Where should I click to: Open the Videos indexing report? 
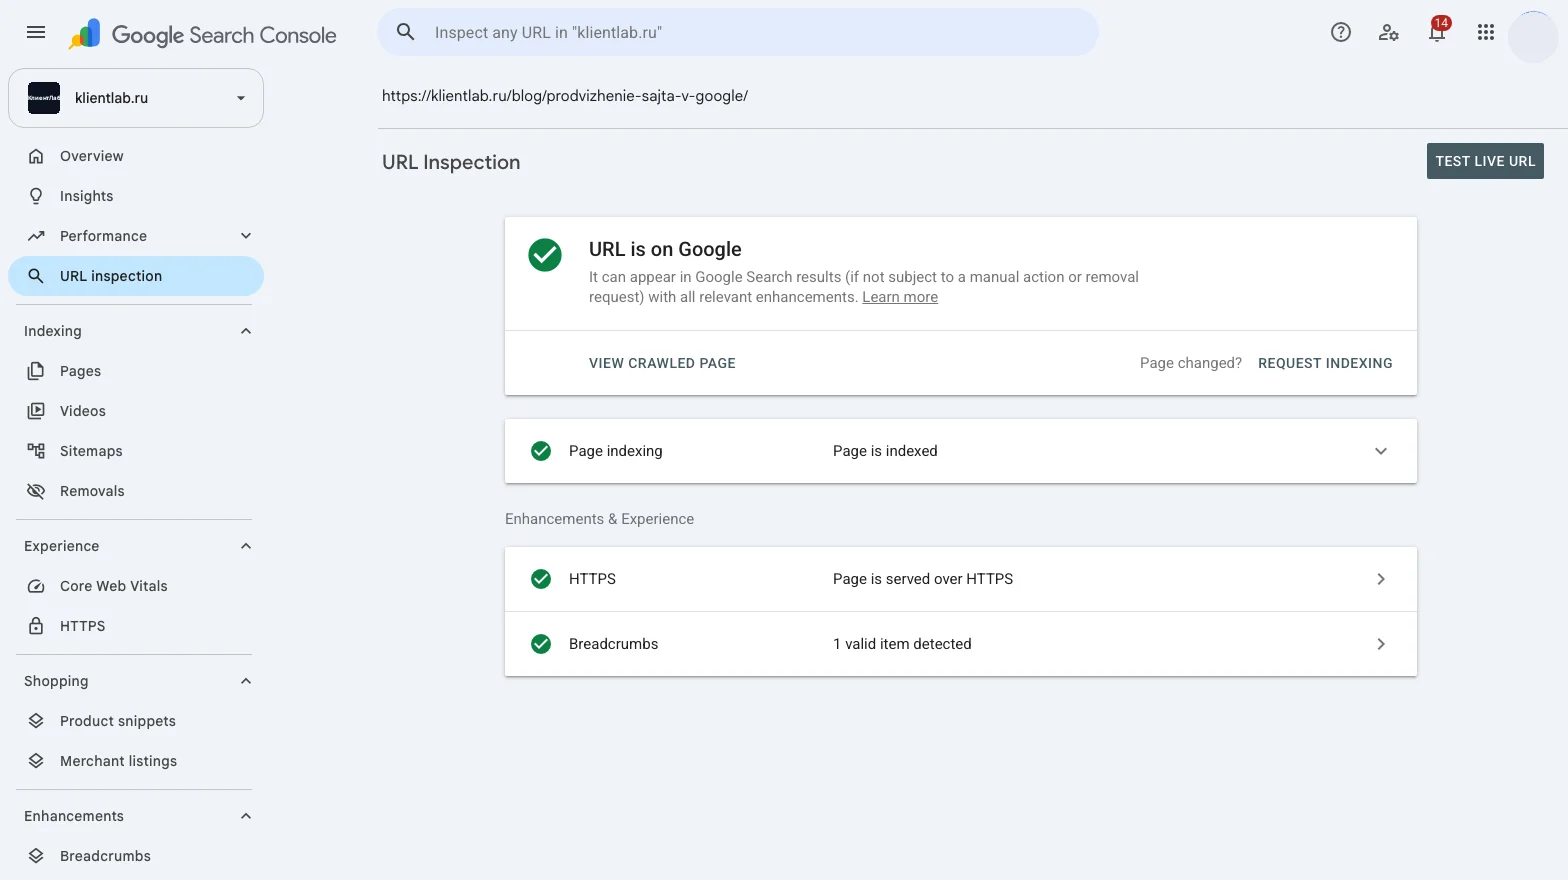[136, 411]
